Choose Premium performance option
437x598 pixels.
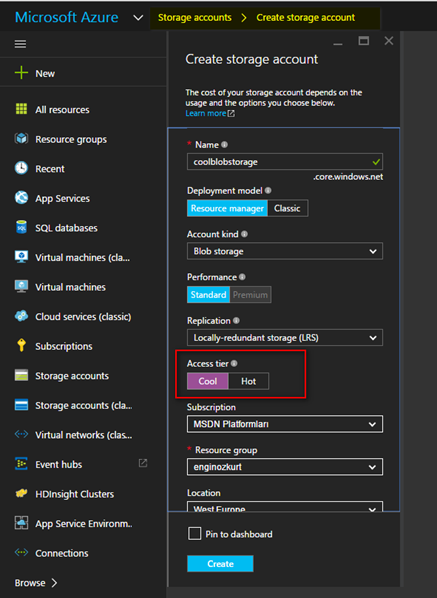coord(250,295)
